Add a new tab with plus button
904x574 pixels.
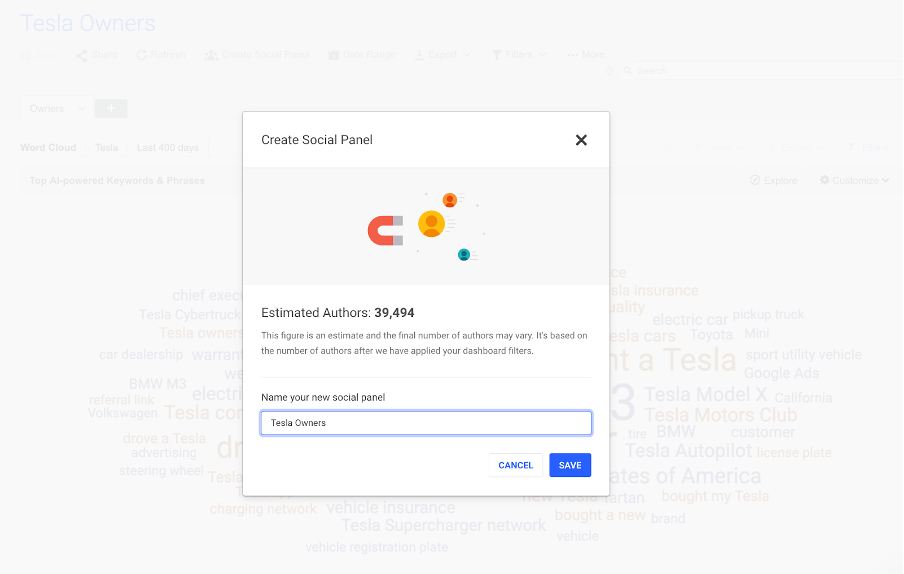click(x=110, y=108)
